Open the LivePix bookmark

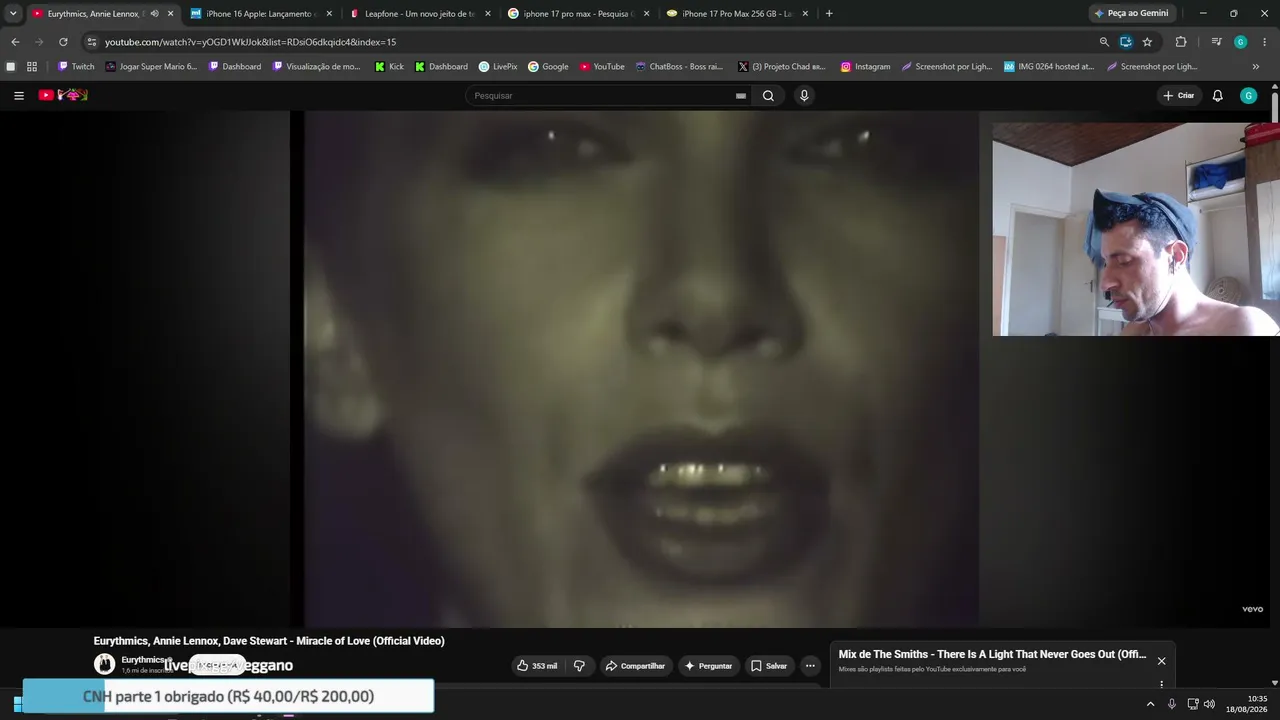498,67
